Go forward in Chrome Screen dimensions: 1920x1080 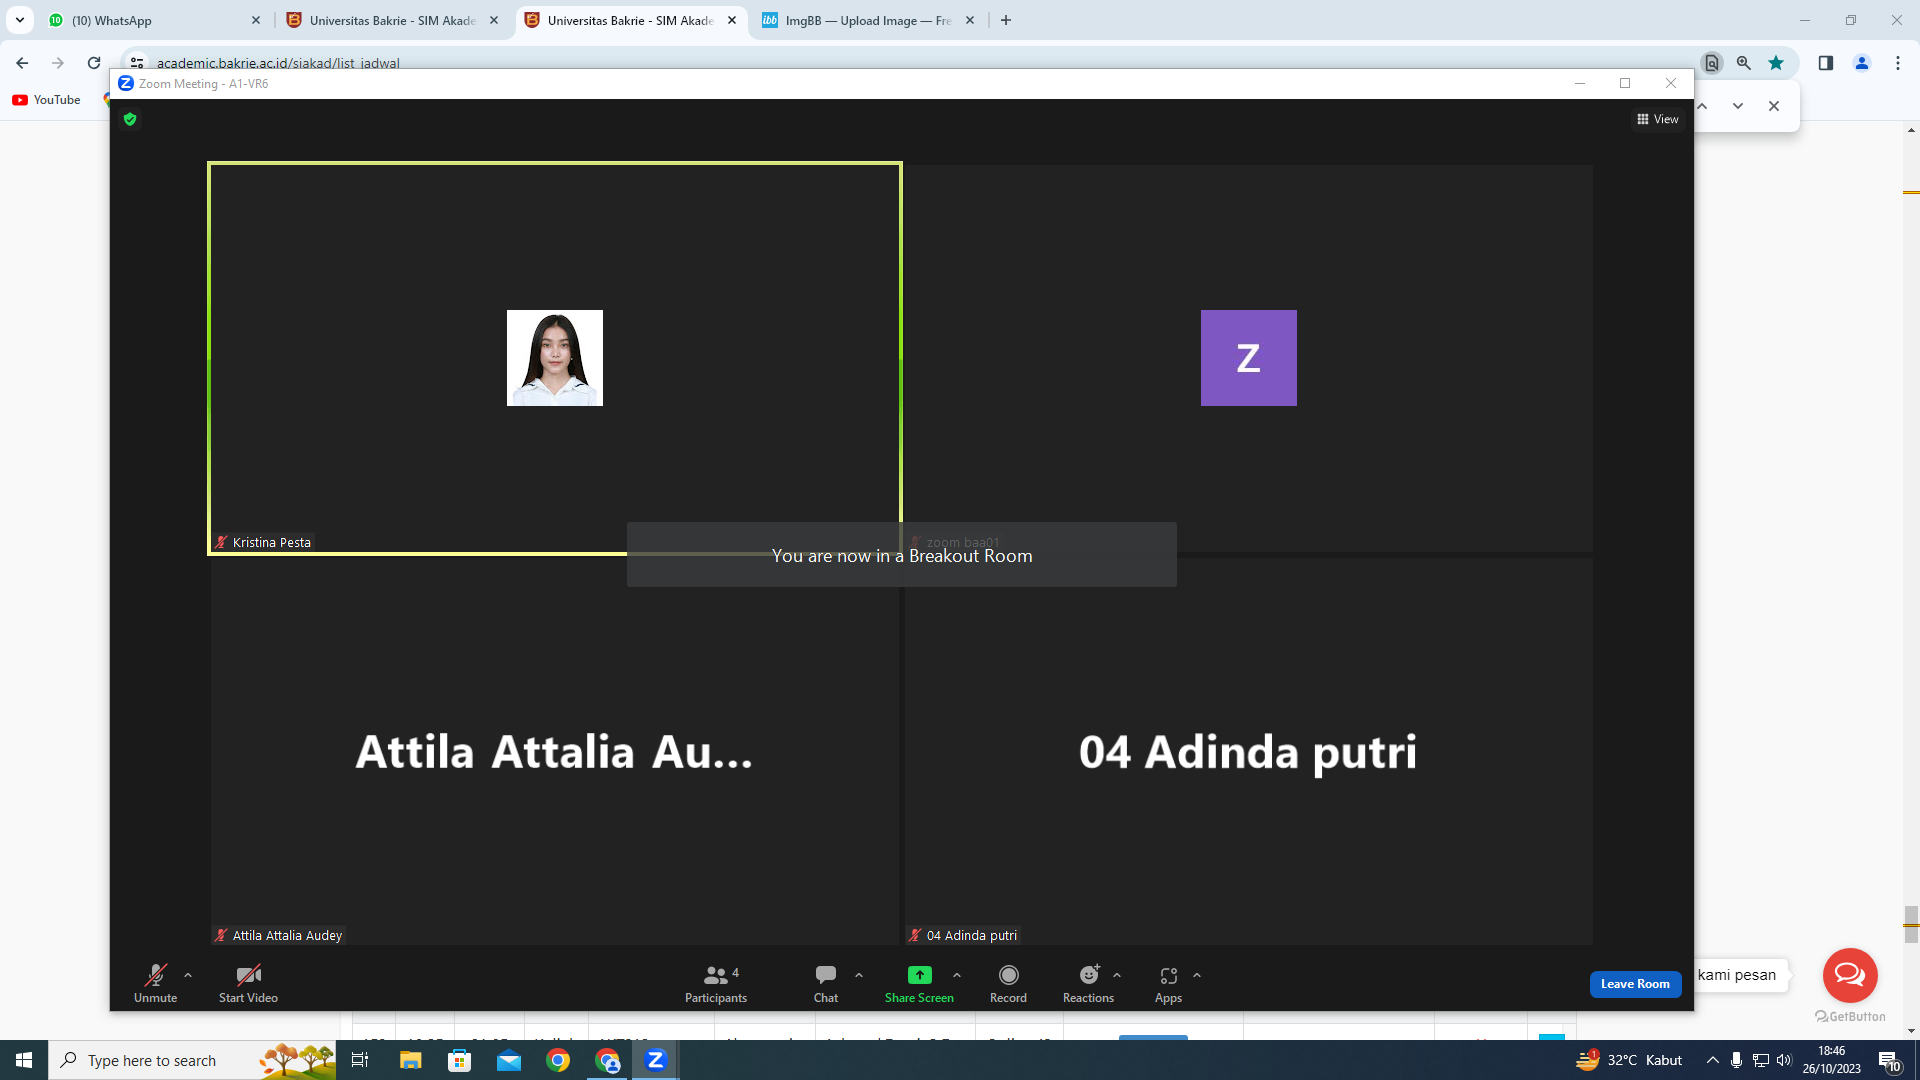(58, 63)
